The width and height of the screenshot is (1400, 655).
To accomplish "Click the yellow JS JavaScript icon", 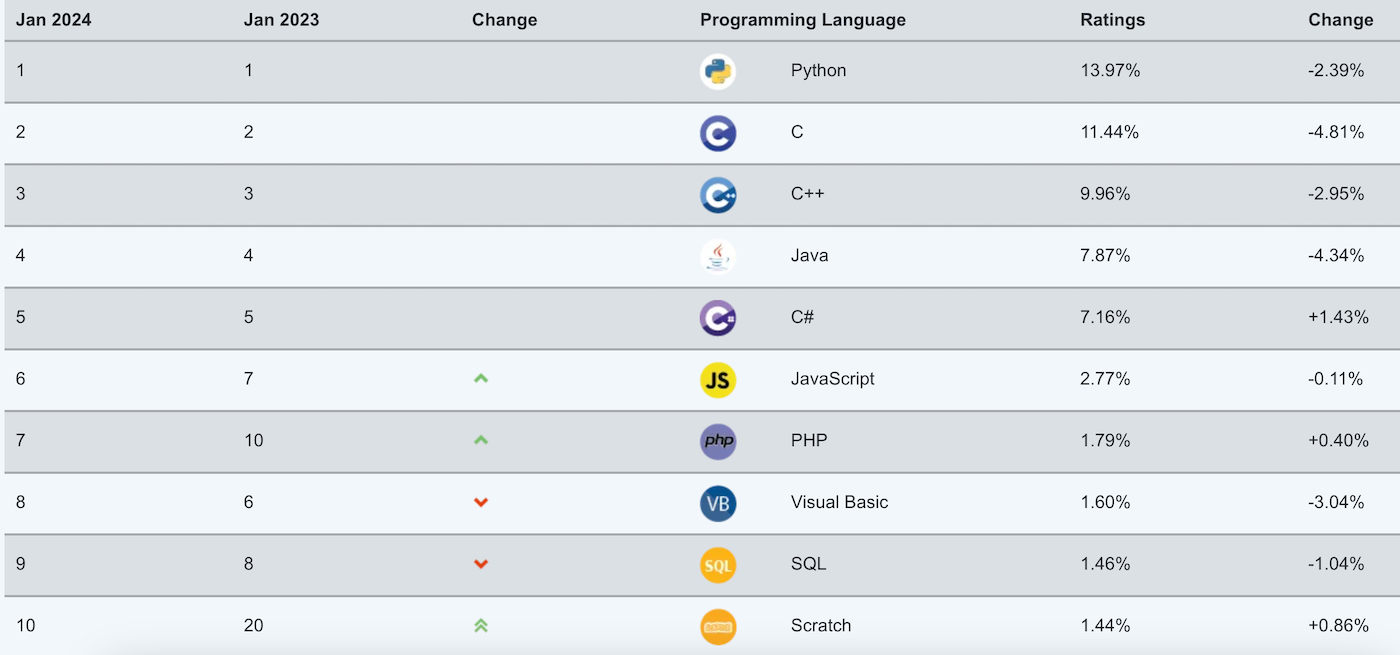I will point(718,379).
